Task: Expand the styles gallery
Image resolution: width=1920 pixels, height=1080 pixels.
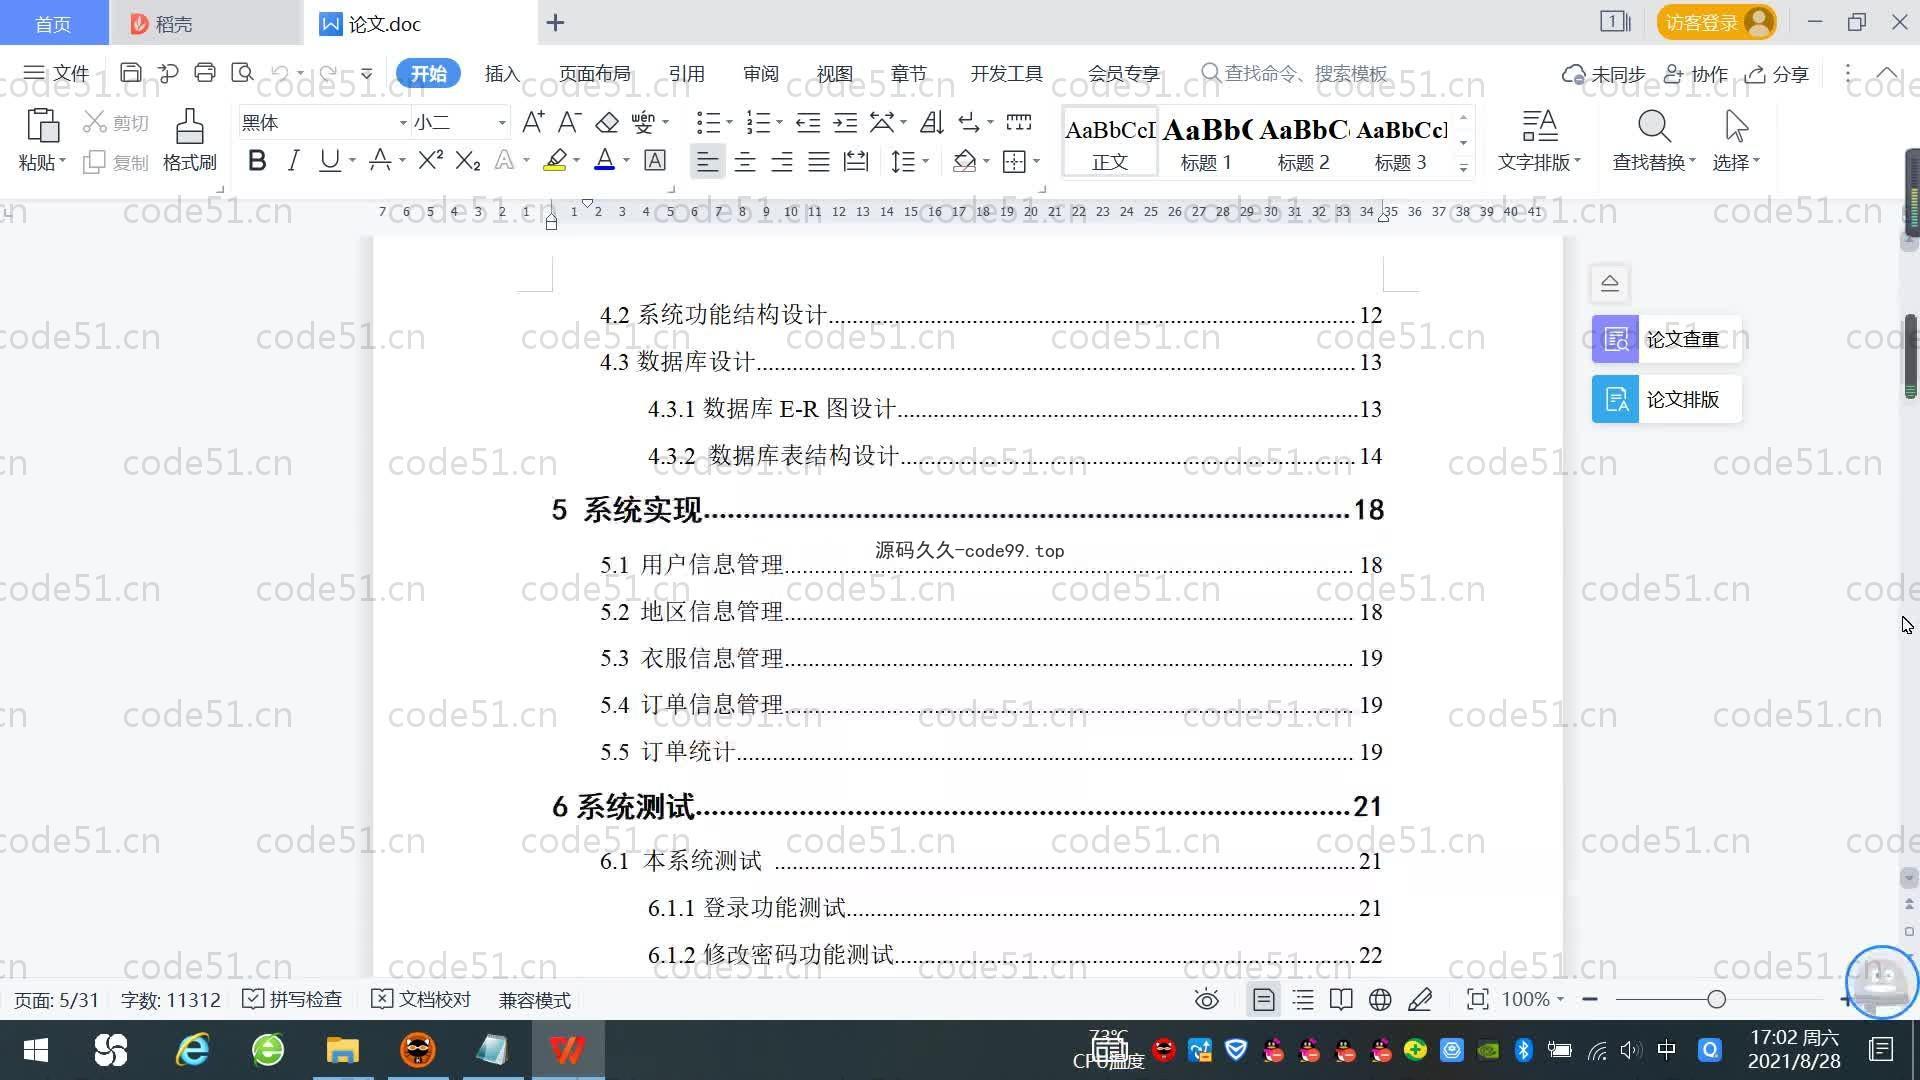Action: coord(1463,168)
